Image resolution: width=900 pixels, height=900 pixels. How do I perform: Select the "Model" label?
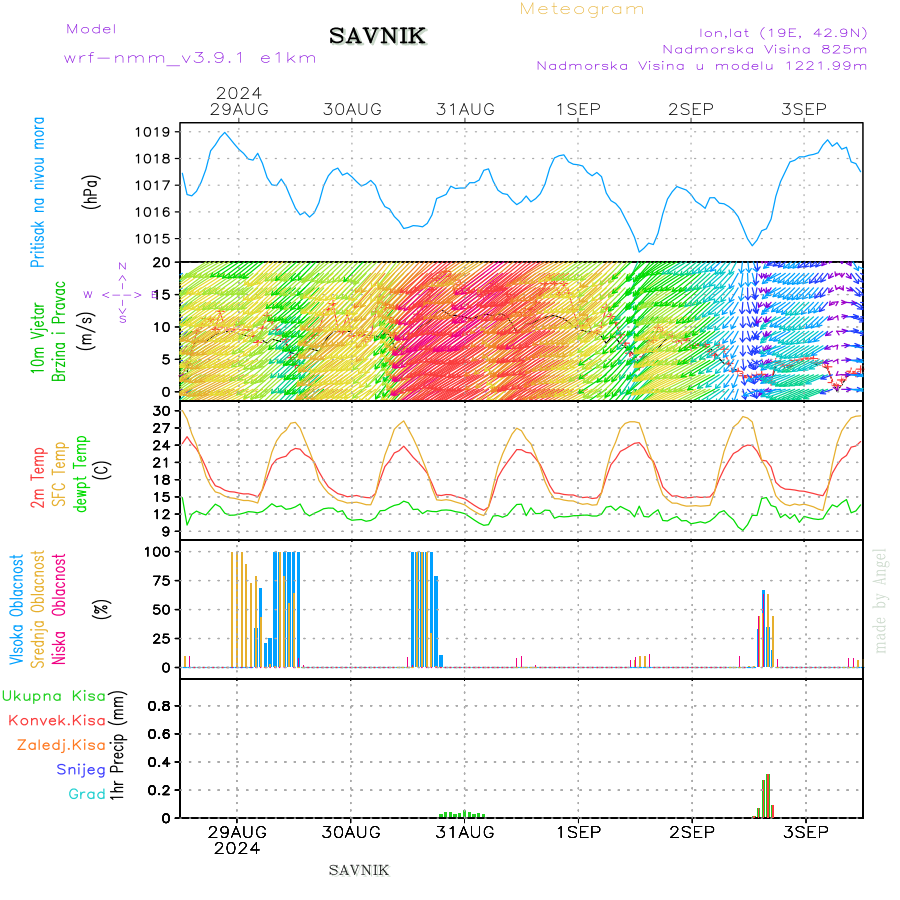pyautogui.click(x=91, y=29)
